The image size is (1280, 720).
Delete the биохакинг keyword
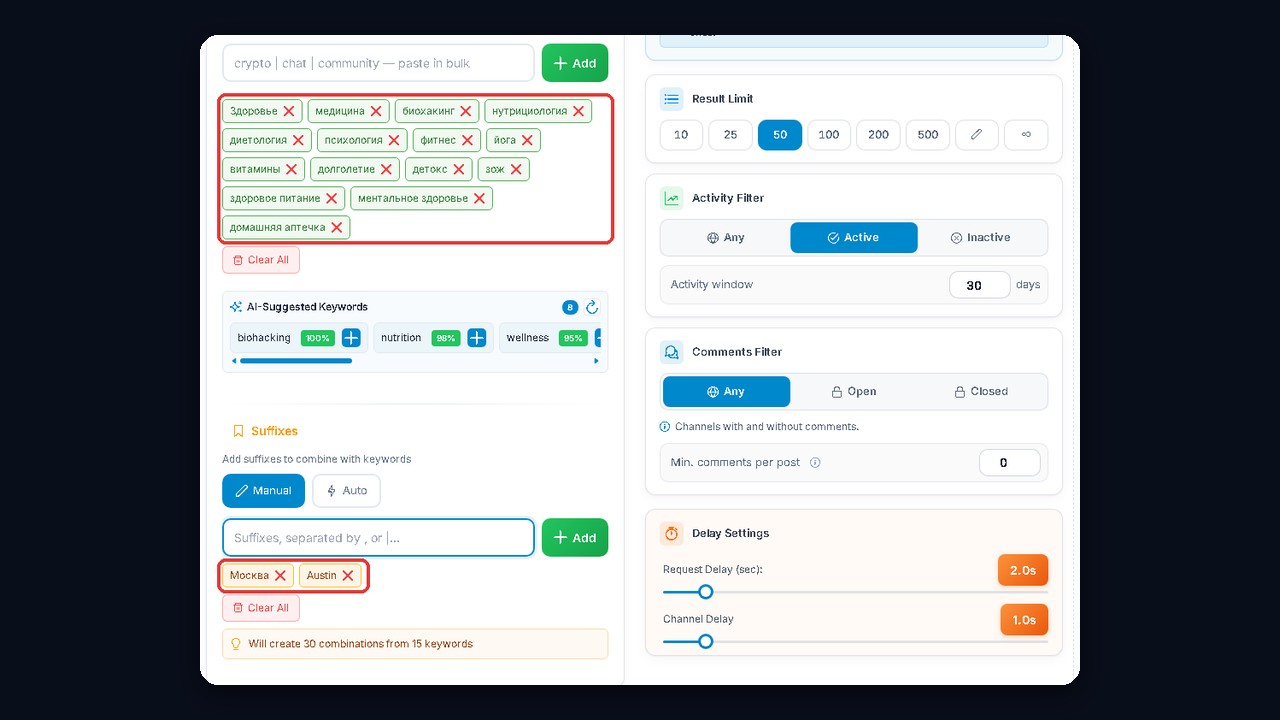click(x=466, y=111)
